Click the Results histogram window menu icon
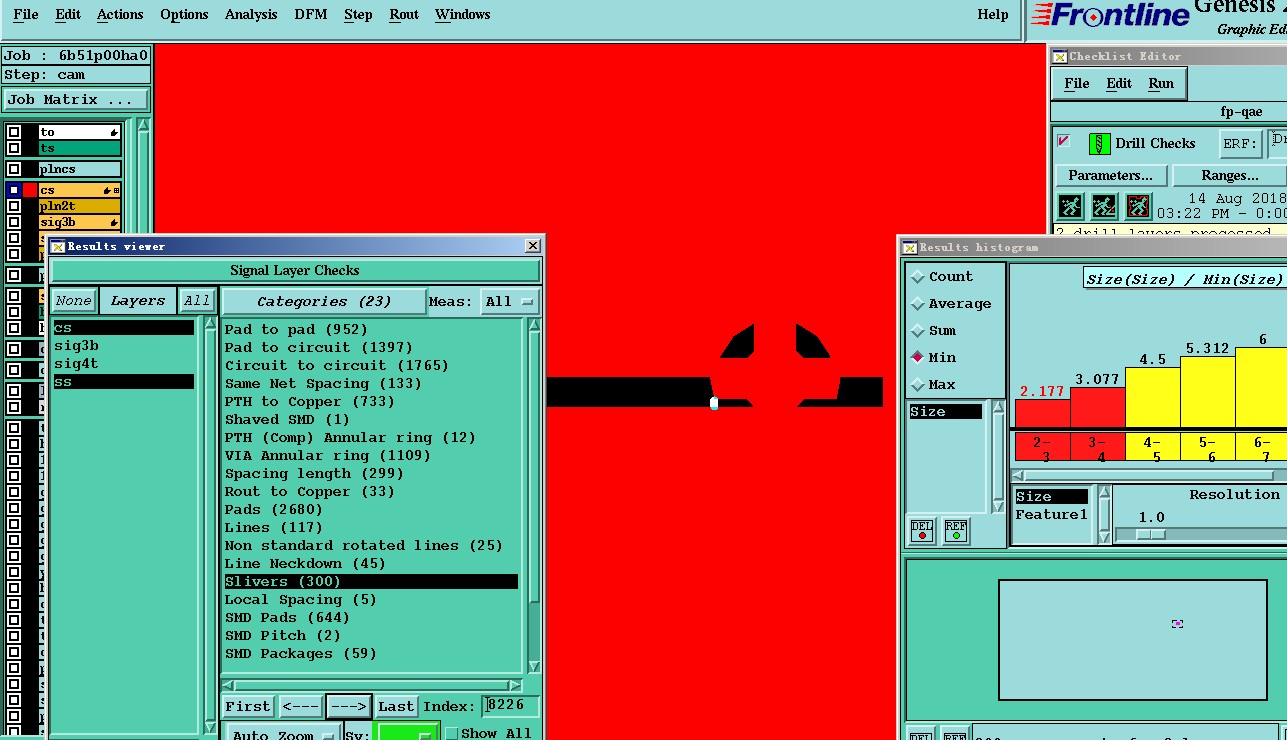Viewport: 1287px width, 740px height. point(909,247)
